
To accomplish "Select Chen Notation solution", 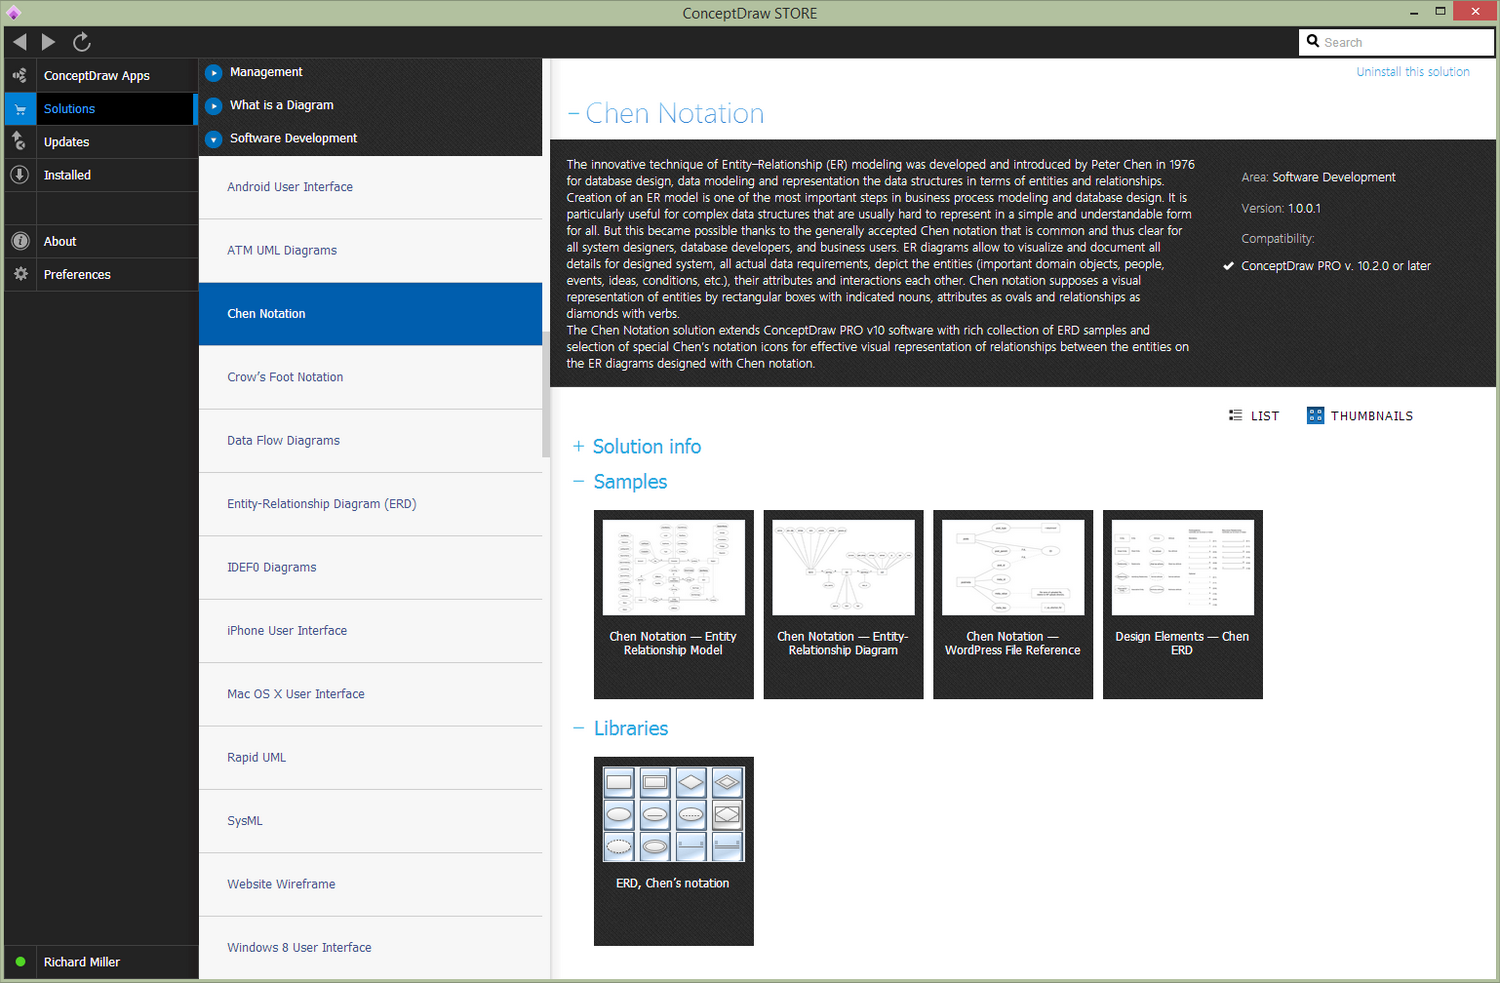I will point(370,314).
